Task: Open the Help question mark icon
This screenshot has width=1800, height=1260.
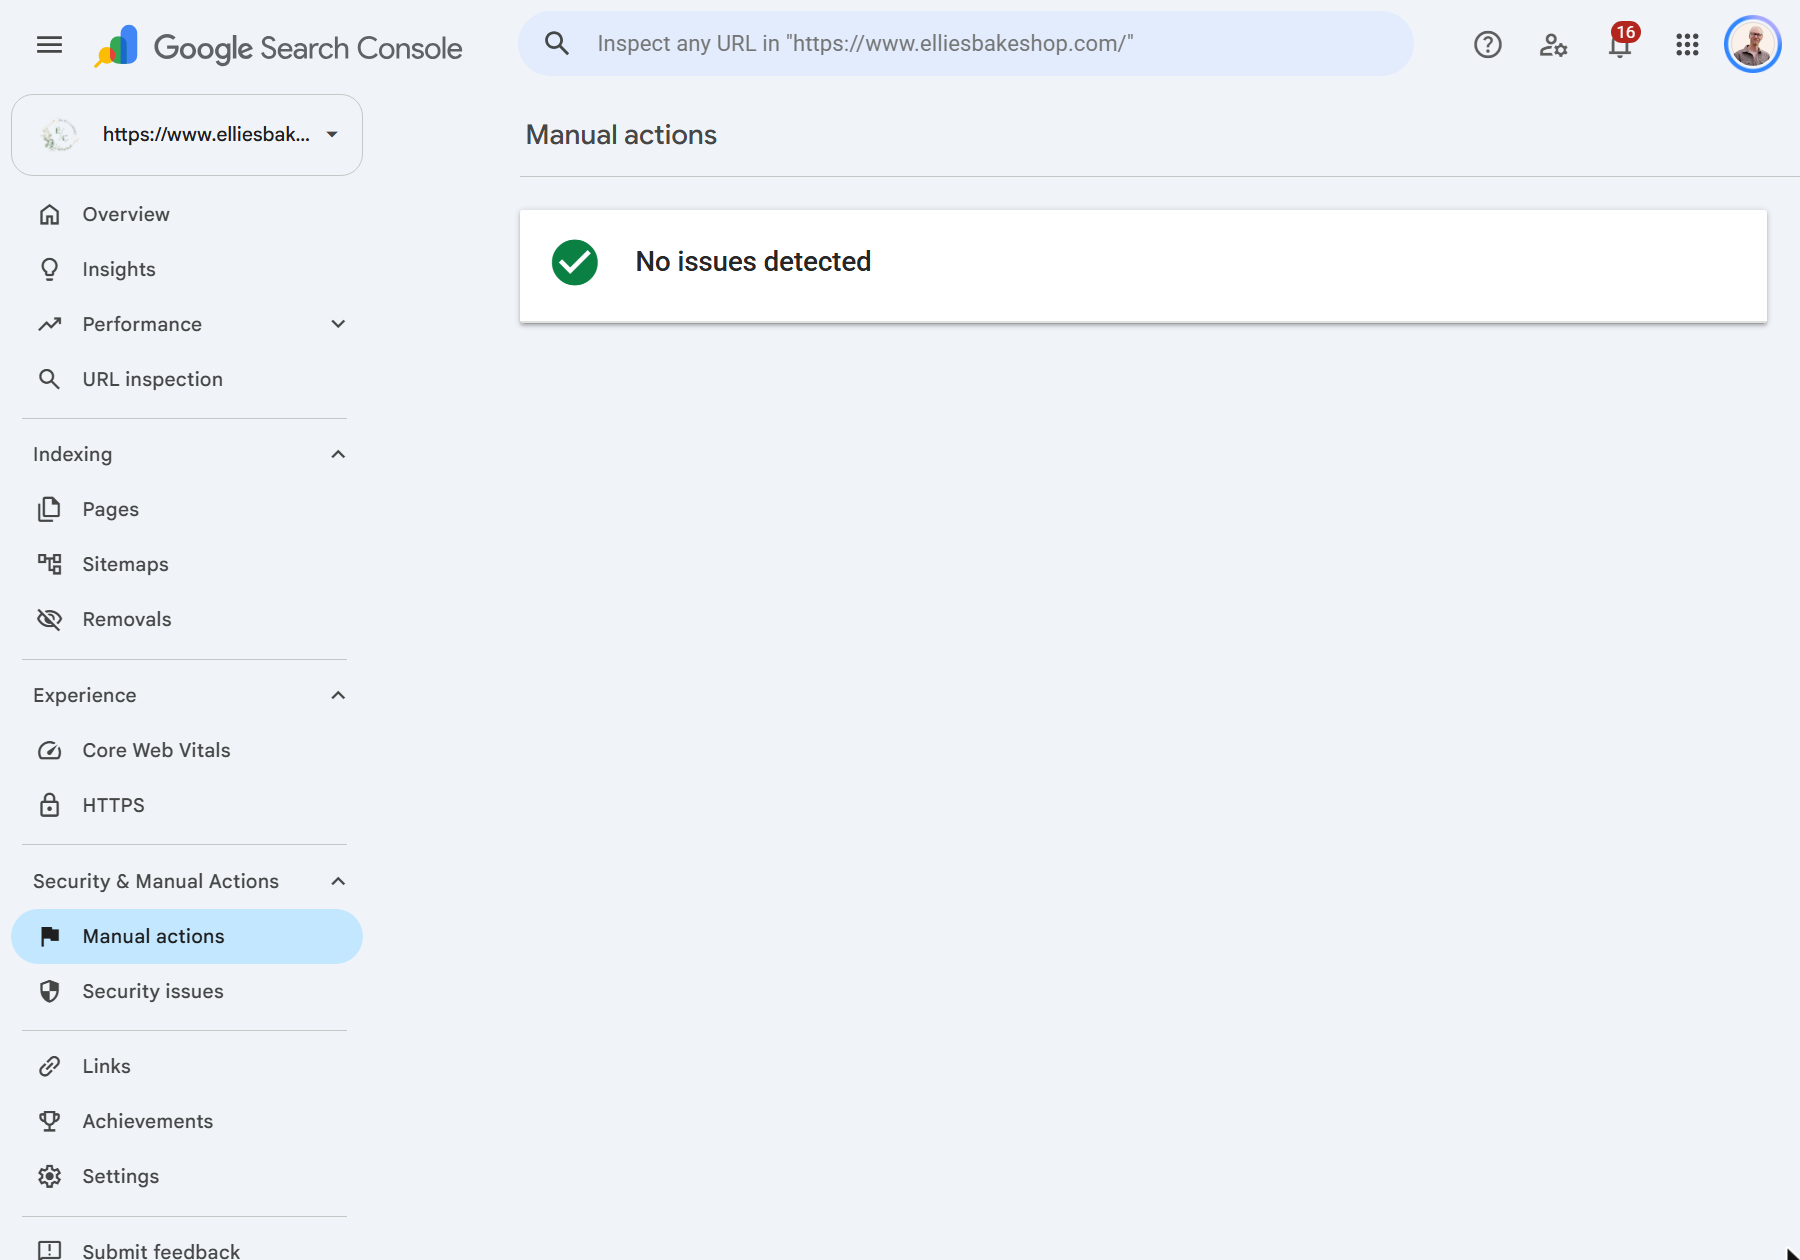Action: click(x=1487, y=44)
